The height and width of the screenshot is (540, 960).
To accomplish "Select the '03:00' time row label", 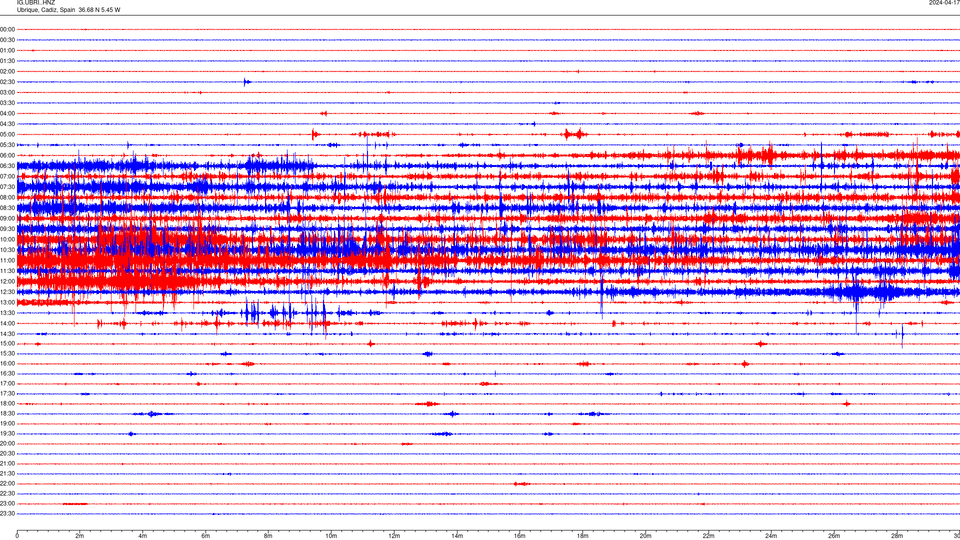I will (7, 92).
